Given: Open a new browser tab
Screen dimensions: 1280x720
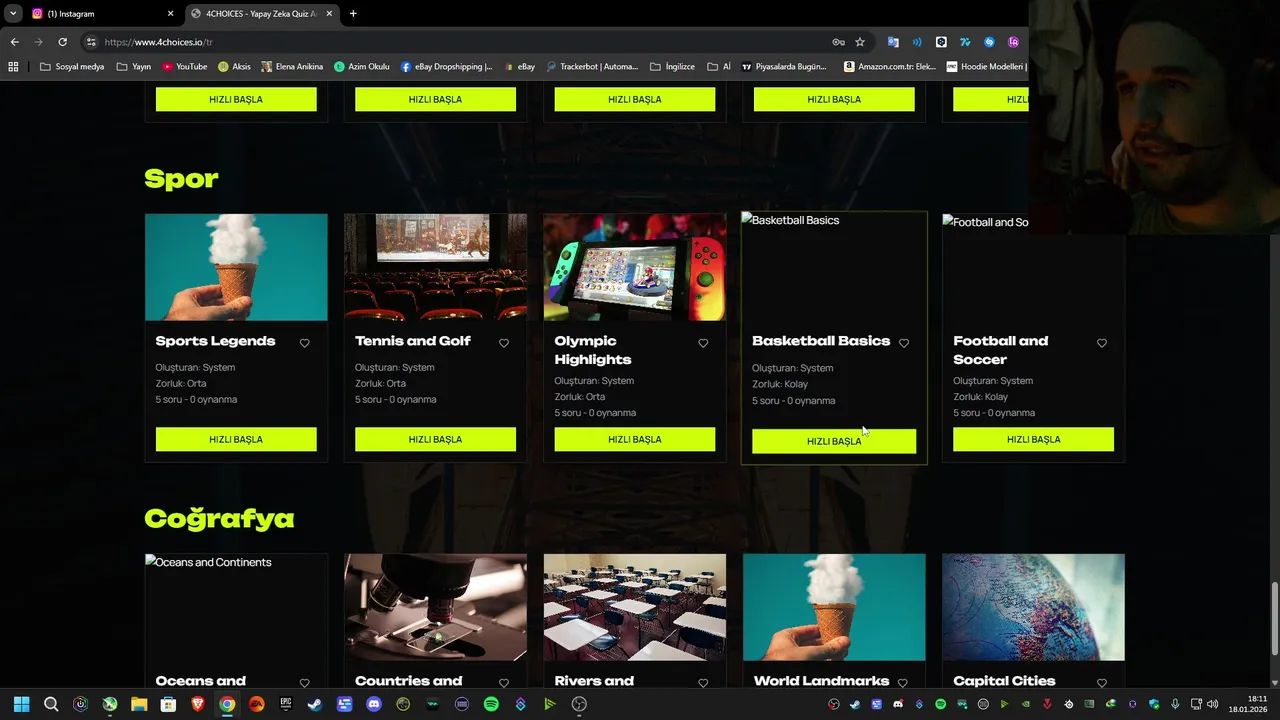Looking at the screenshot, I should (353, 14).
